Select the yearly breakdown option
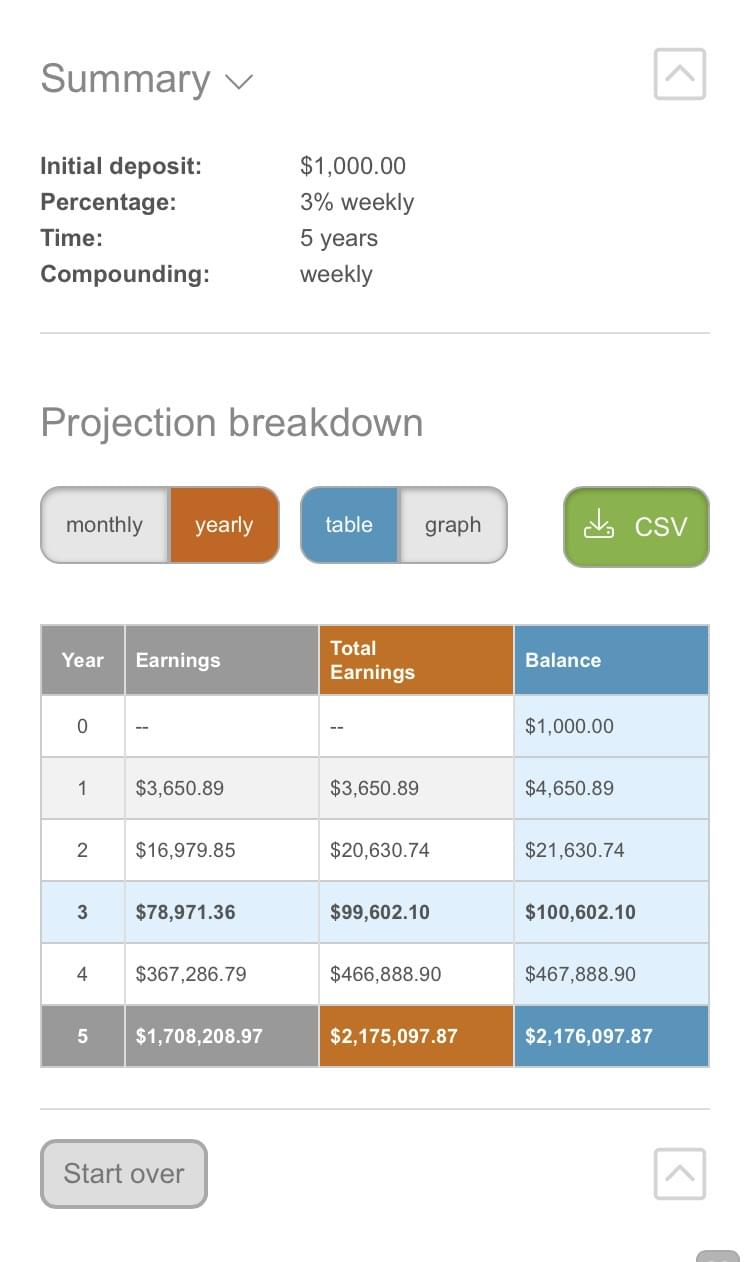 [224, 525]
